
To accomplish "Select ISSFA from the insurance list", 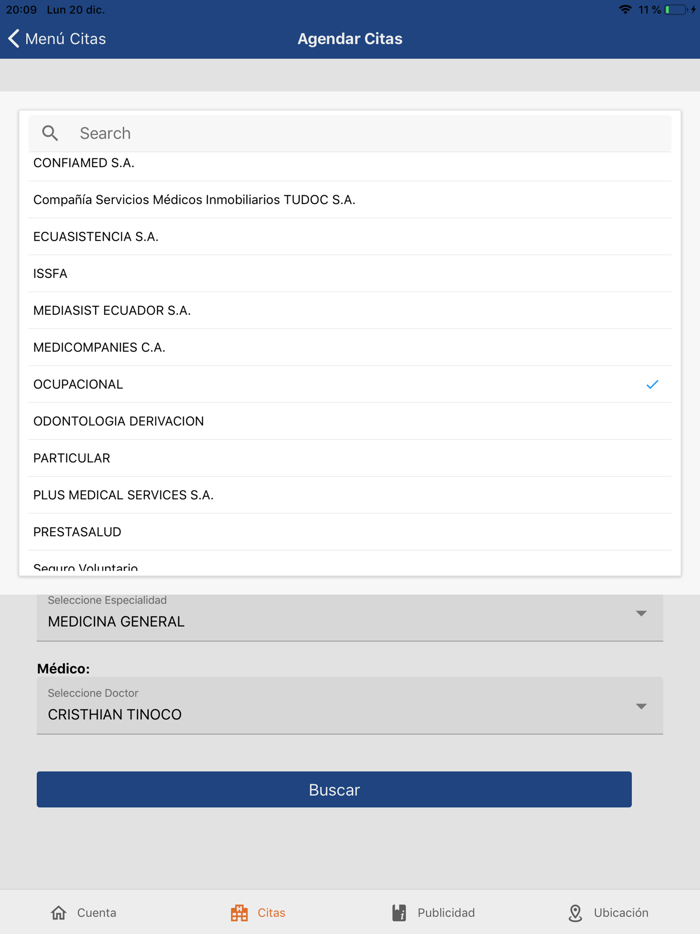I will [350, 273].
